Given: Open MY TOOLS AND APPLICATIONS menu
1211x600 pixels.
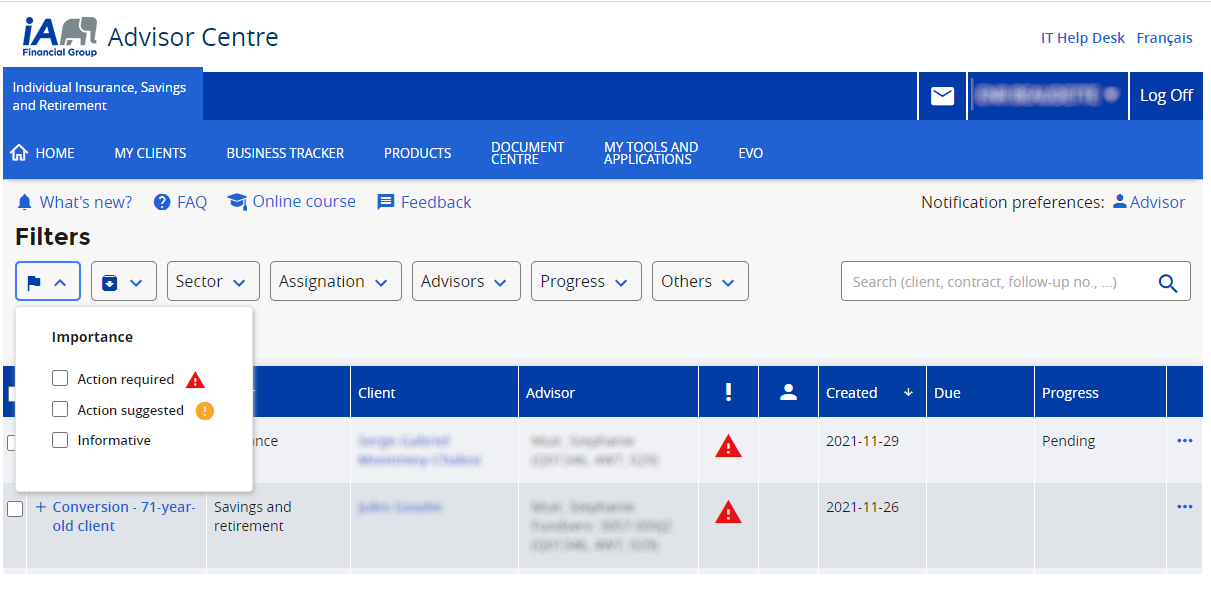Looking at the screenshot, I should pyautogui.click(x=651, y=153).
